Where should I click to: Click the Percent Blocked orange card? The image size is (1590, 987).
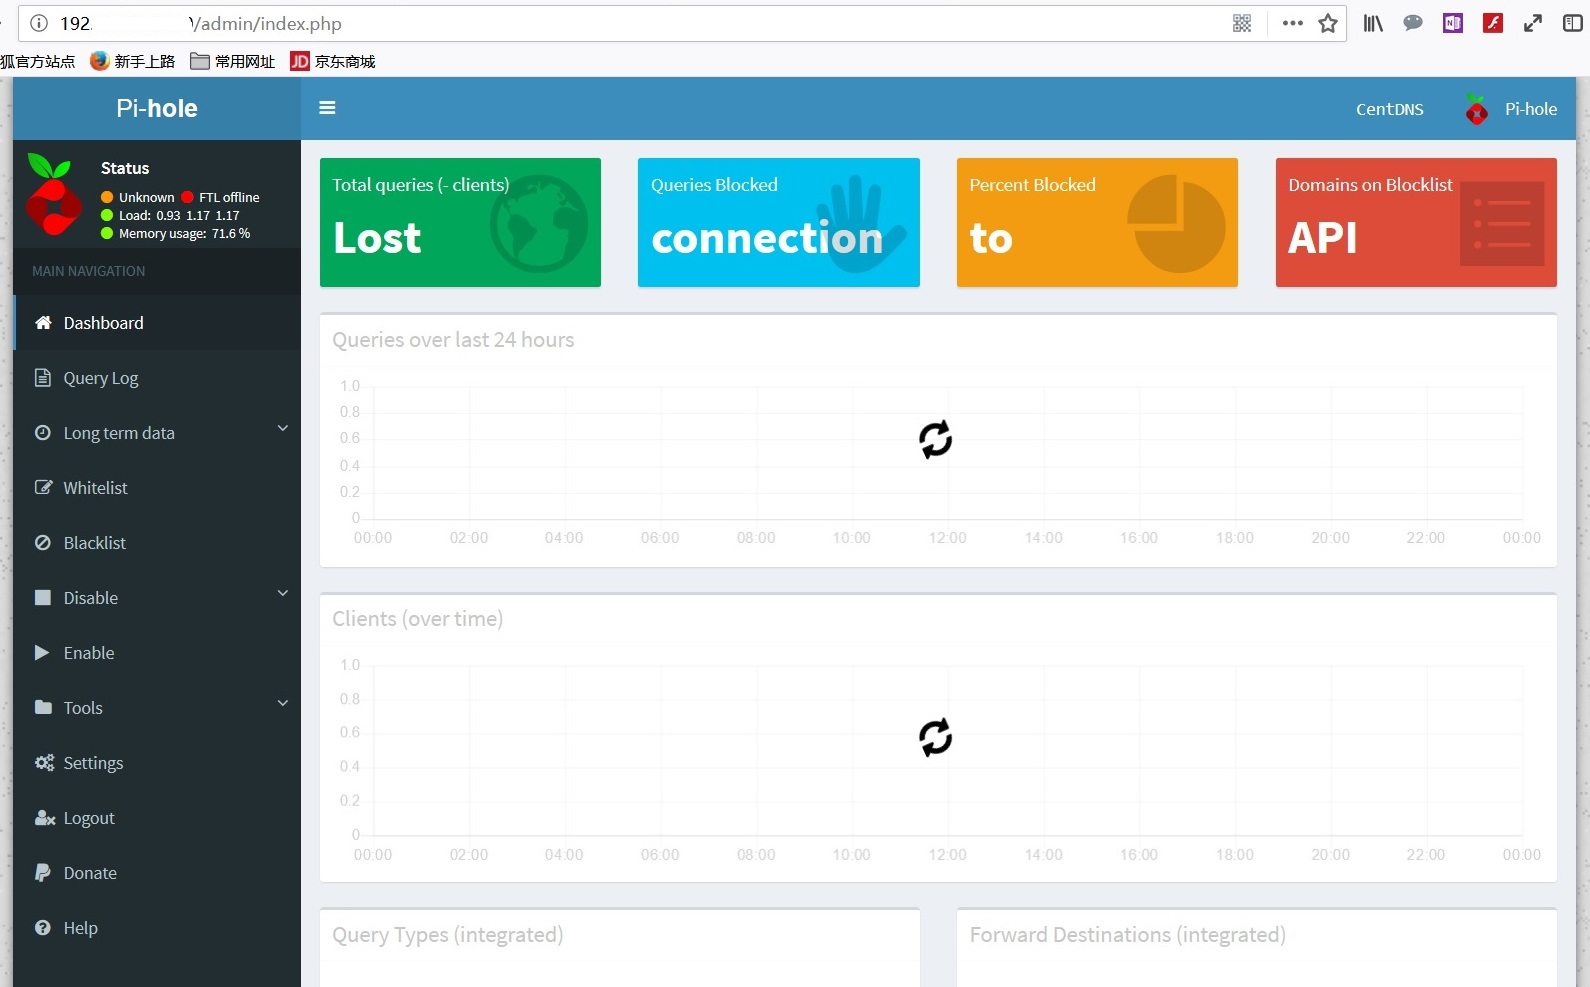(1097, 222)
